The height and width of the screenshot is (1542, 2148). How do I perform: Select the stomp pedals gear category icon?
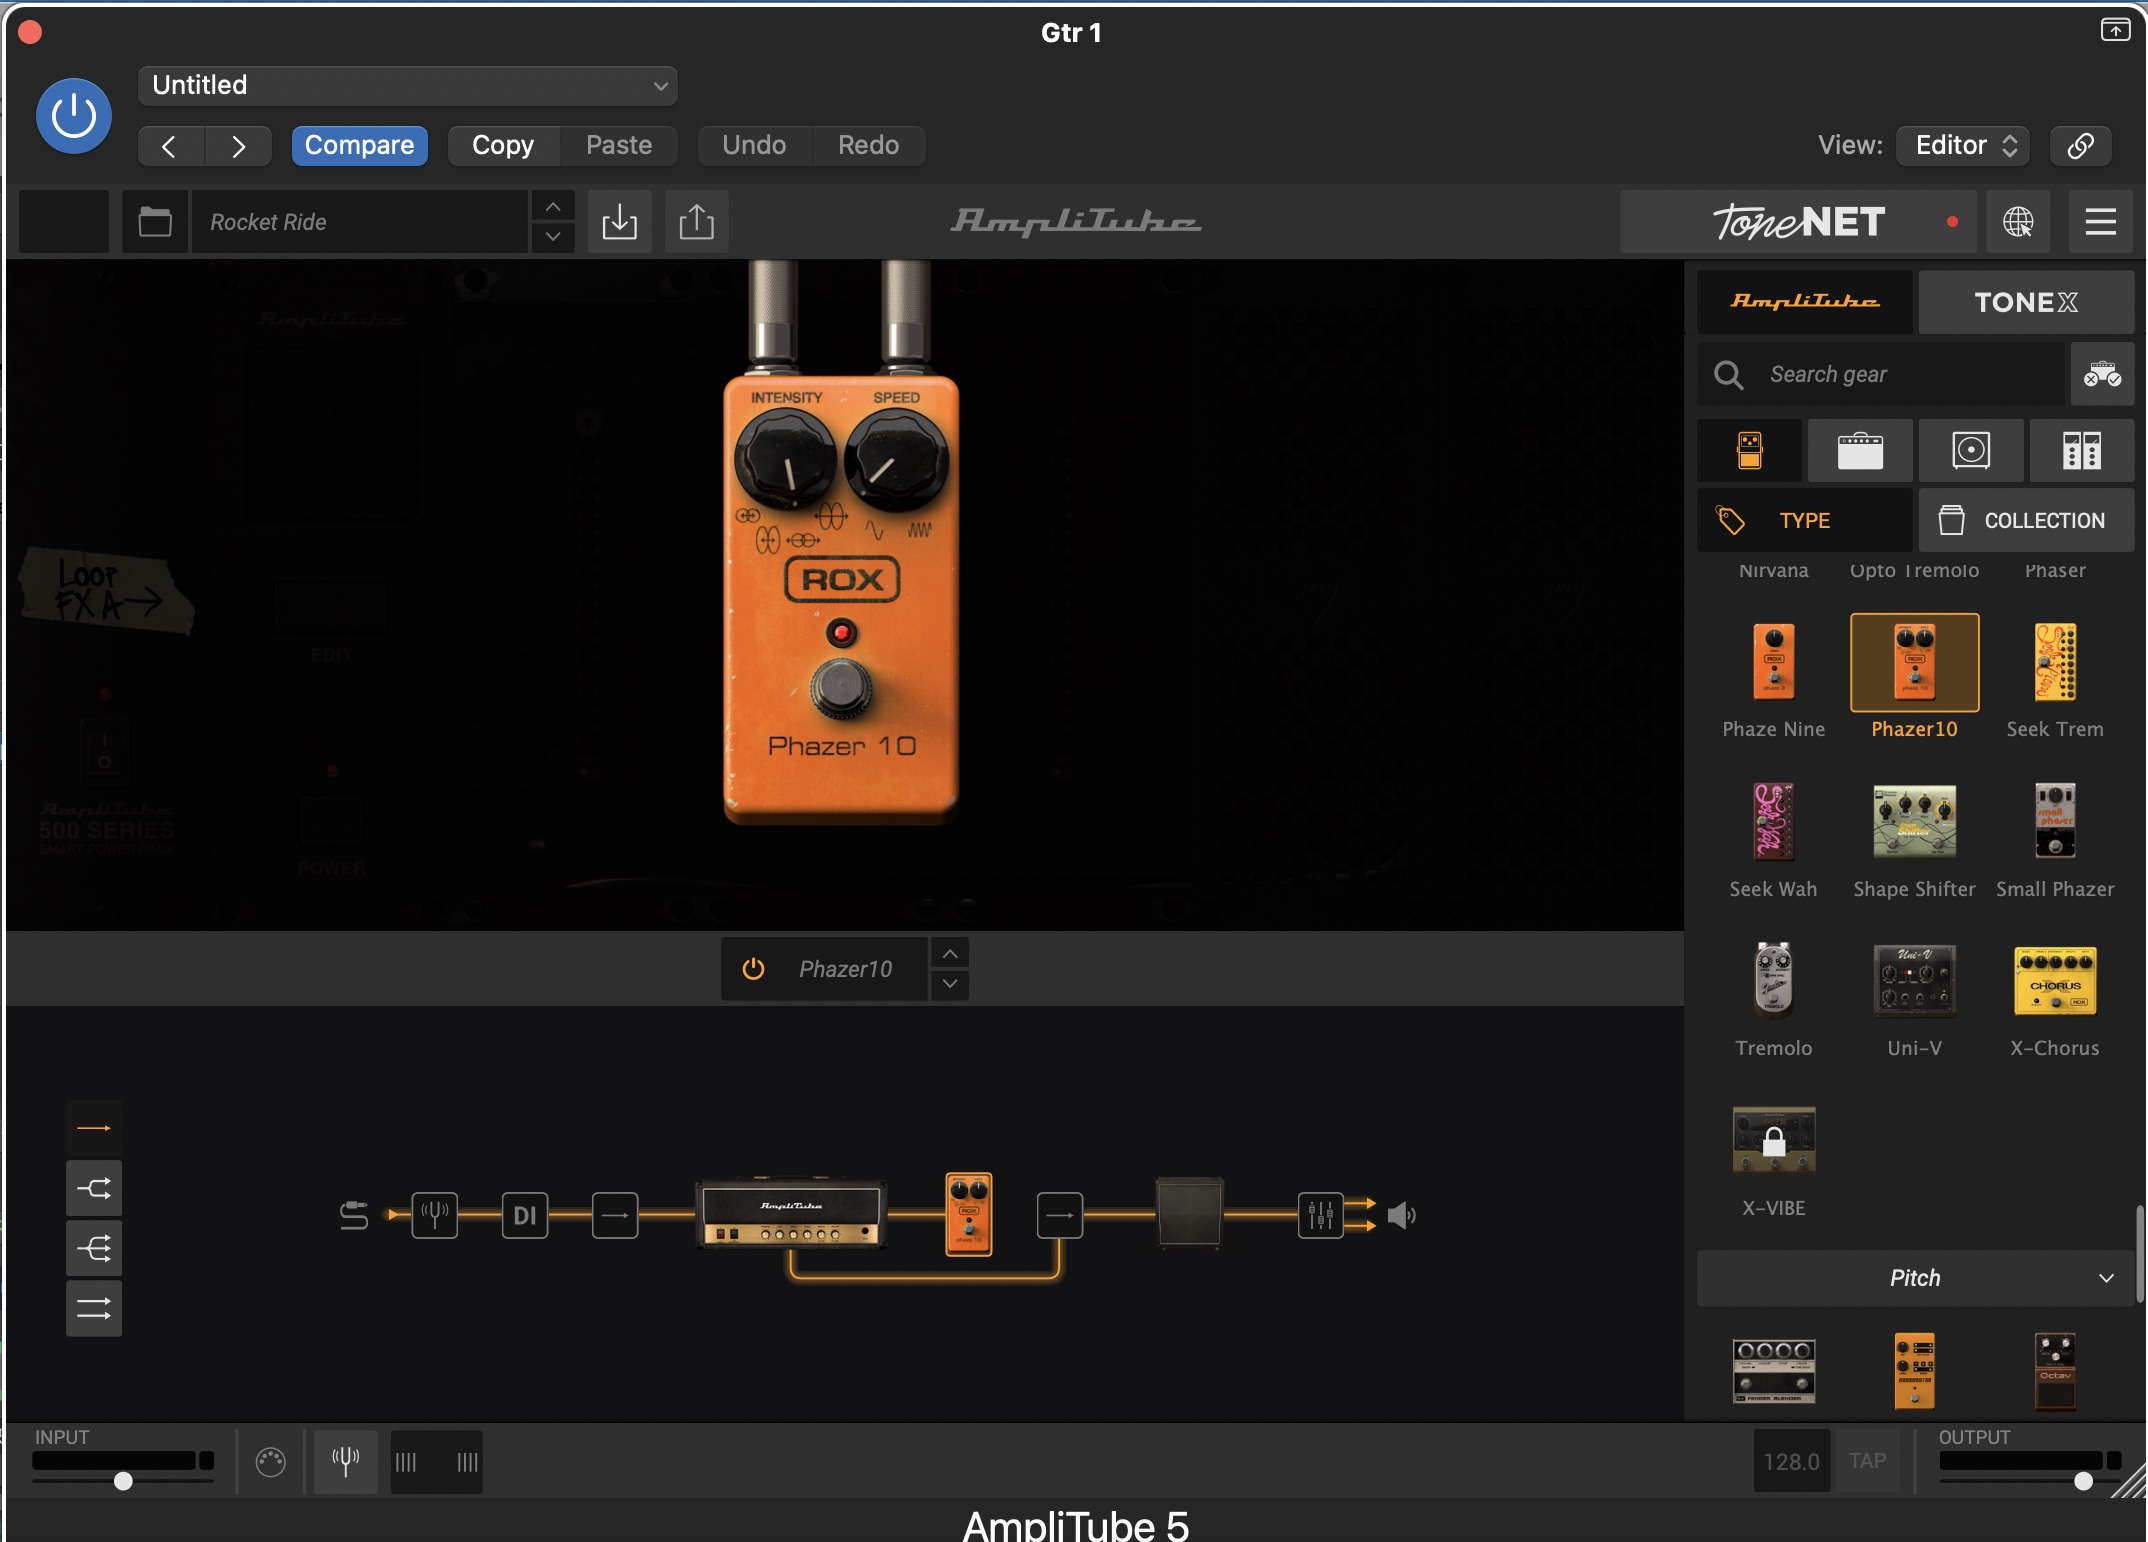(1749, 451)
